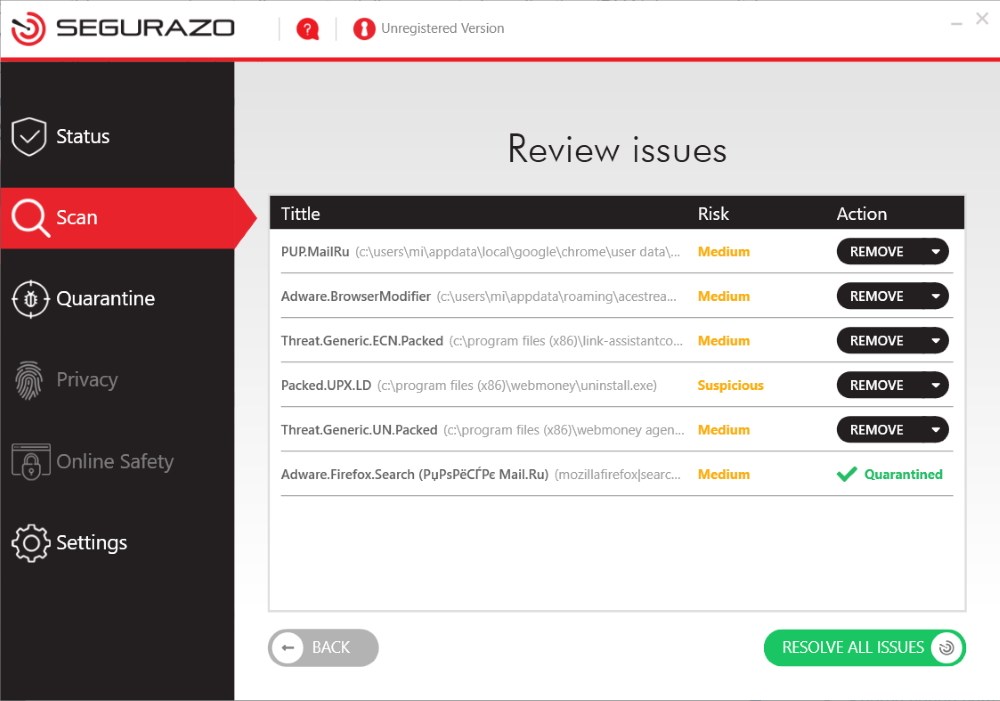Select the Packed.UPX.LD issue title
This screenshot has height=701, width=1000.
(x=326, y=385)
